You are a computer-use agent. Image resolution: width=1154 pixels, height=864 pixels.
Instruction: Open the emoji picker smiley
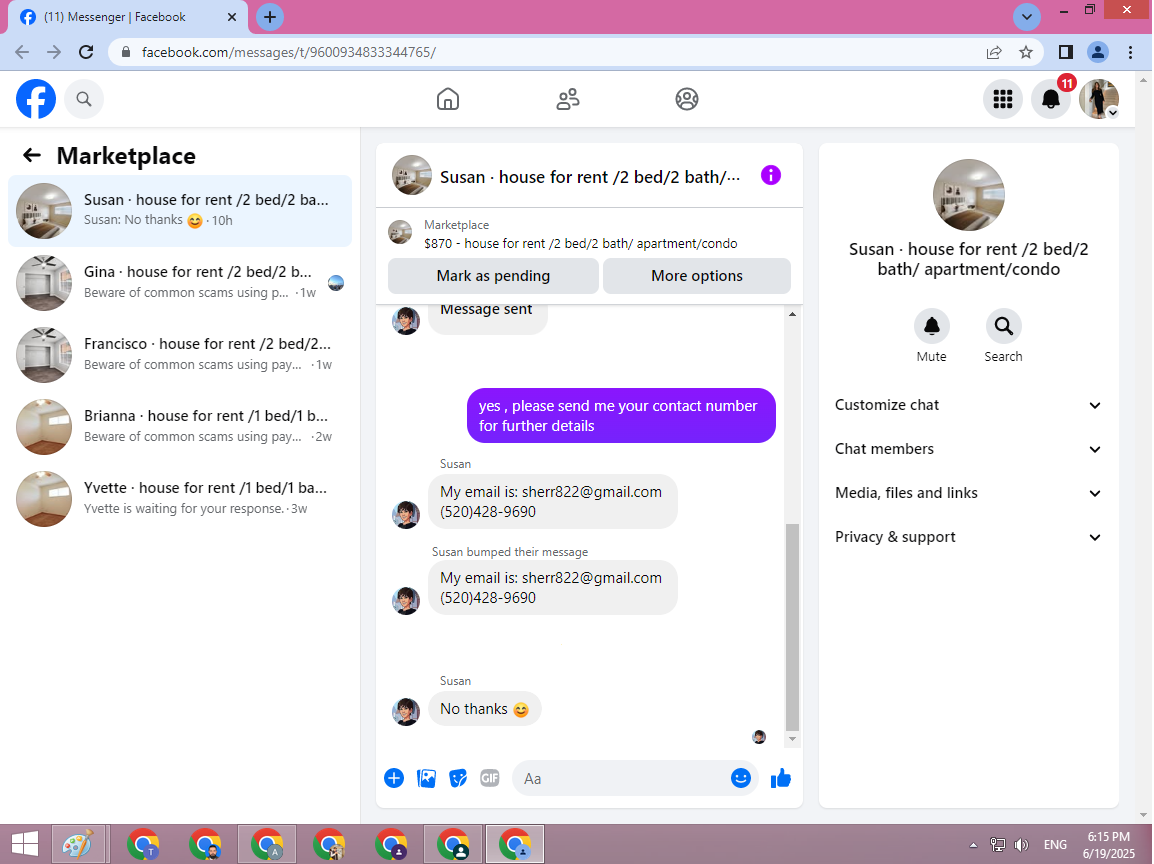[x=740, y=778]
